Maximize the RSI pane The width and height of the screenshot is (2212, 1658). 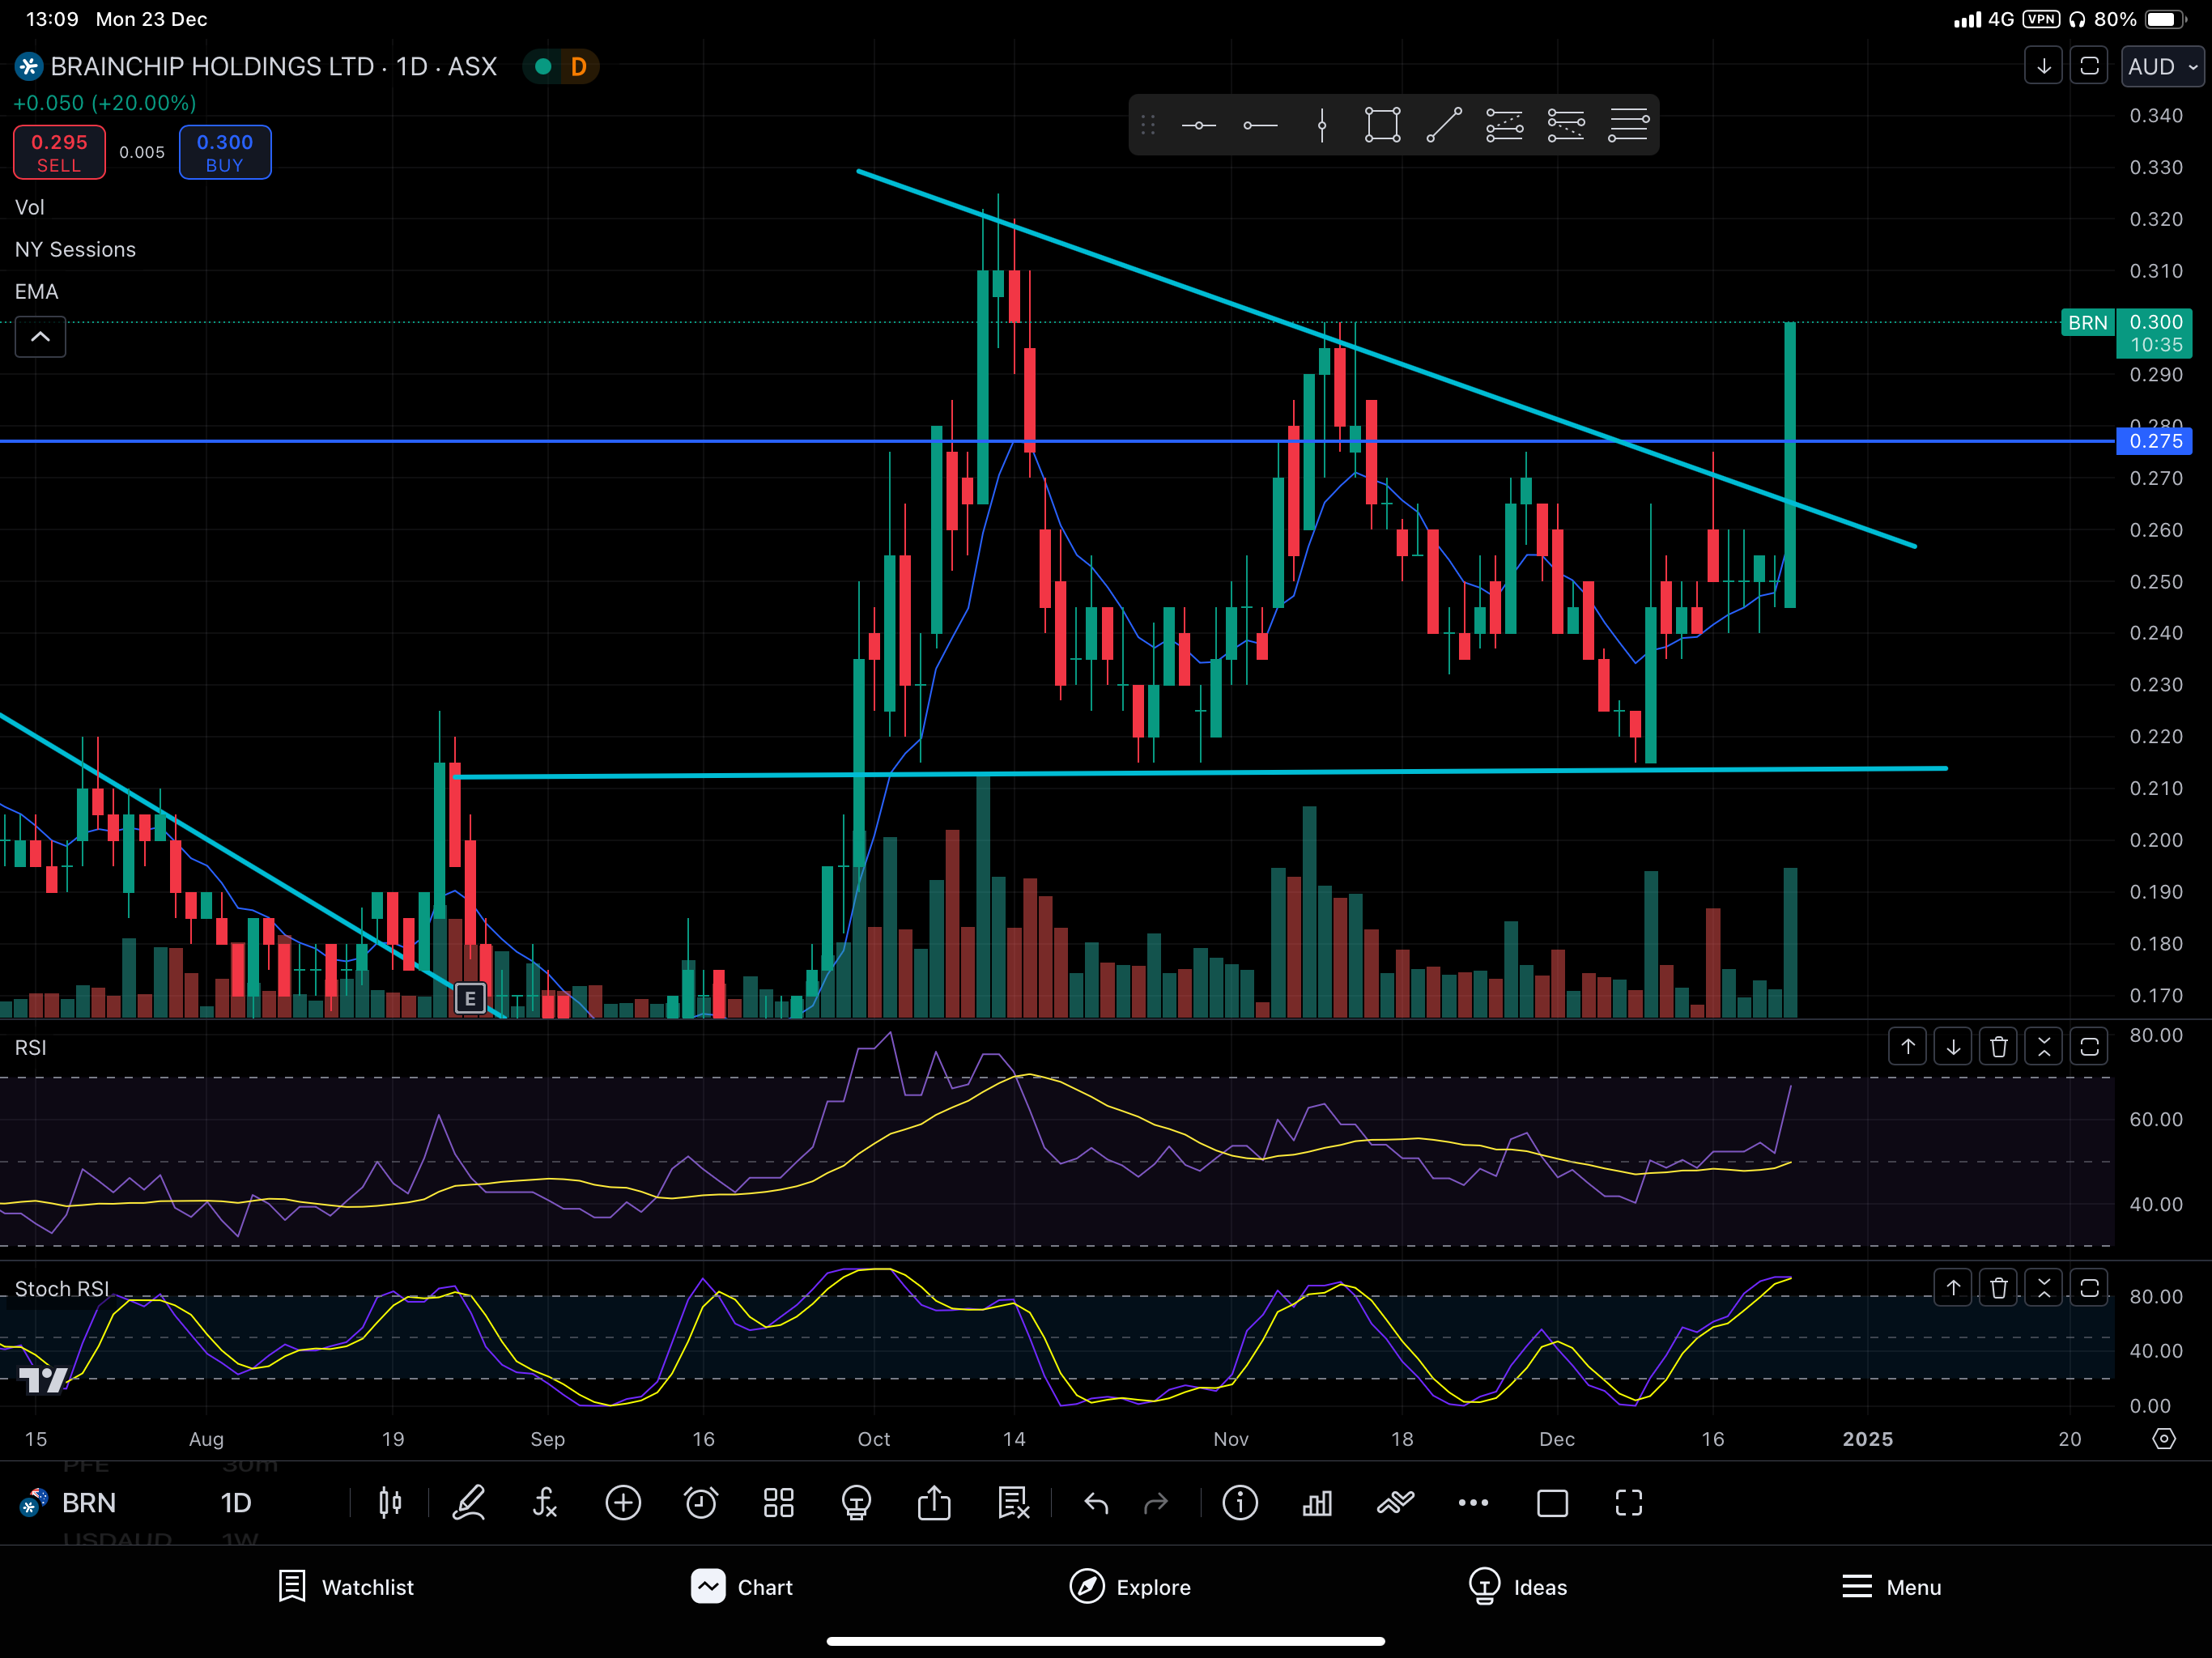point(2089,1047)
